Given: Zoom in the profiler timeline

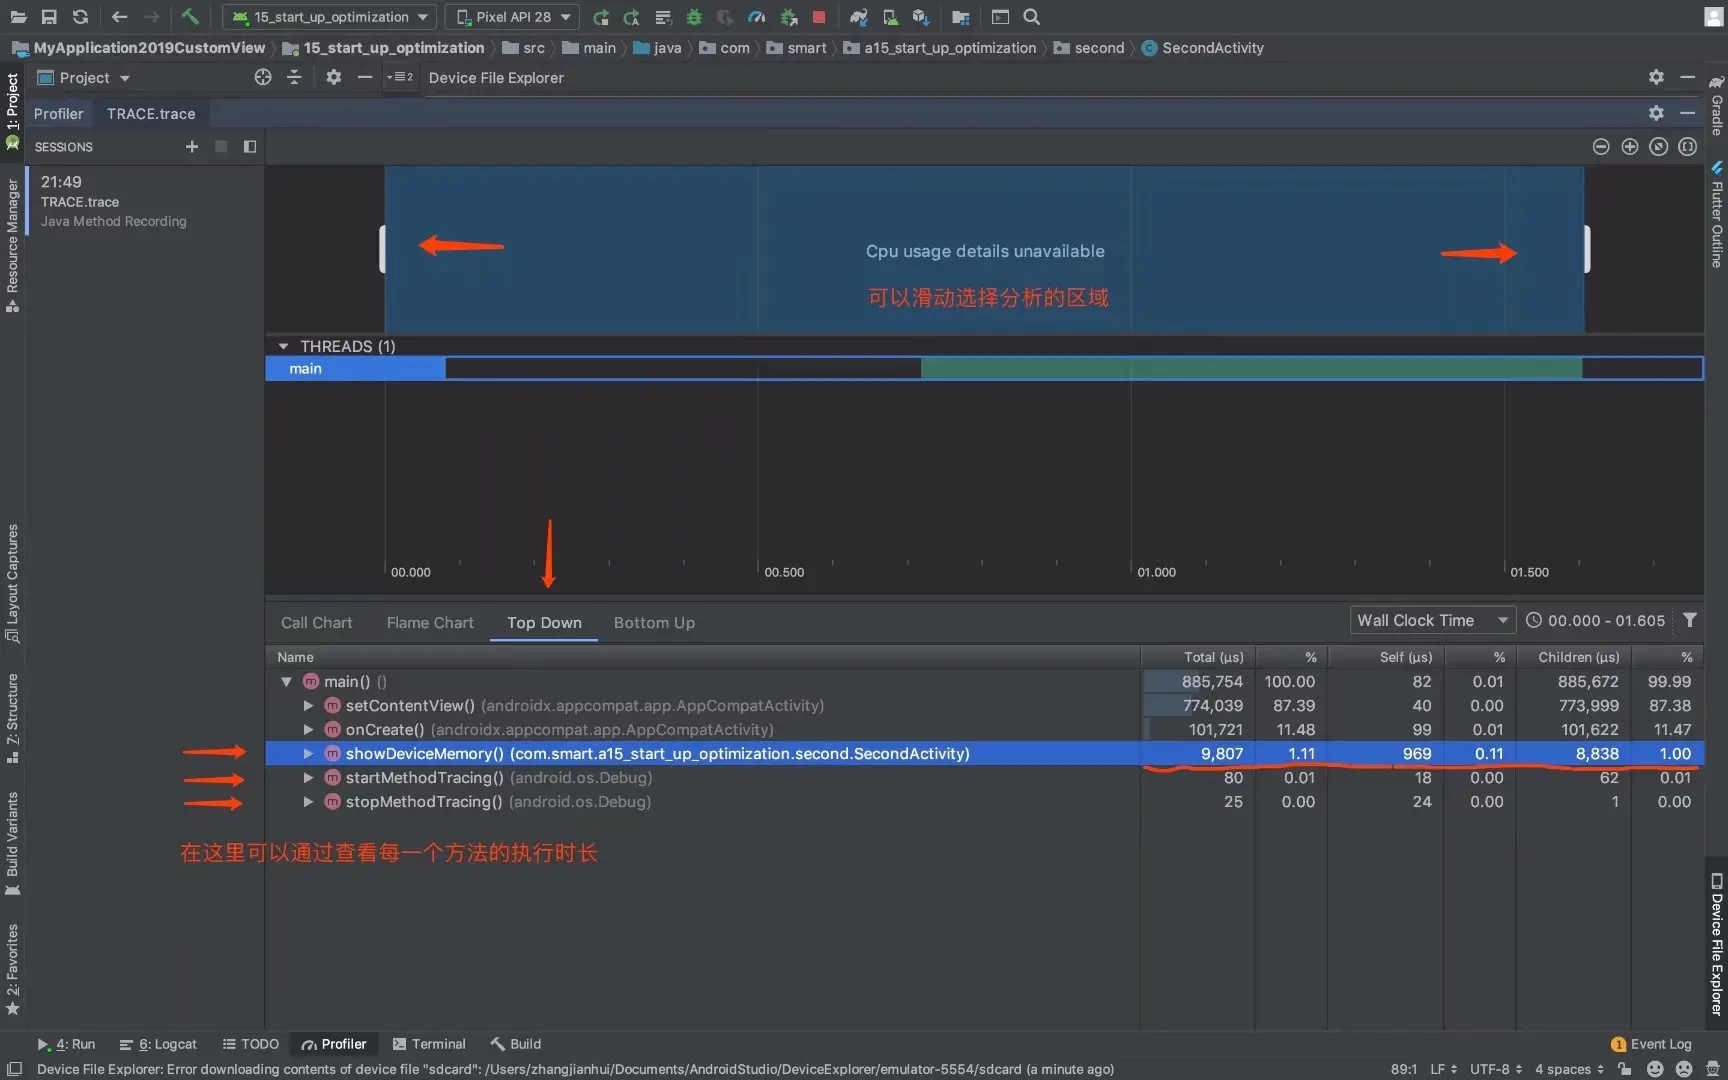Looking at the screenshot, I should pyautogui.click(x=1630, y=146).
